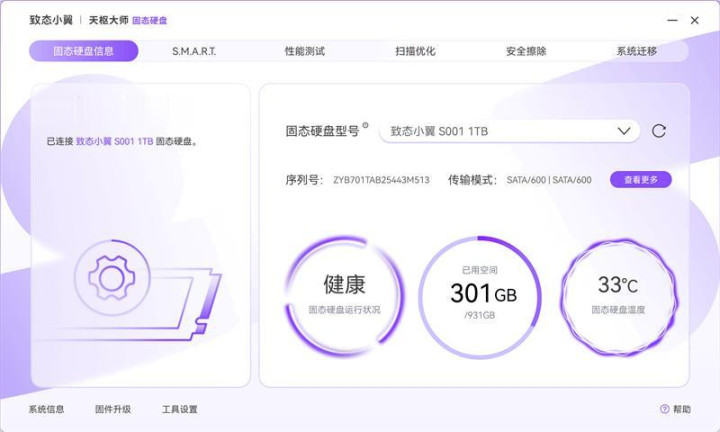
Task: Open 固件升级 at the bottom
Action: tap(113, 409)
